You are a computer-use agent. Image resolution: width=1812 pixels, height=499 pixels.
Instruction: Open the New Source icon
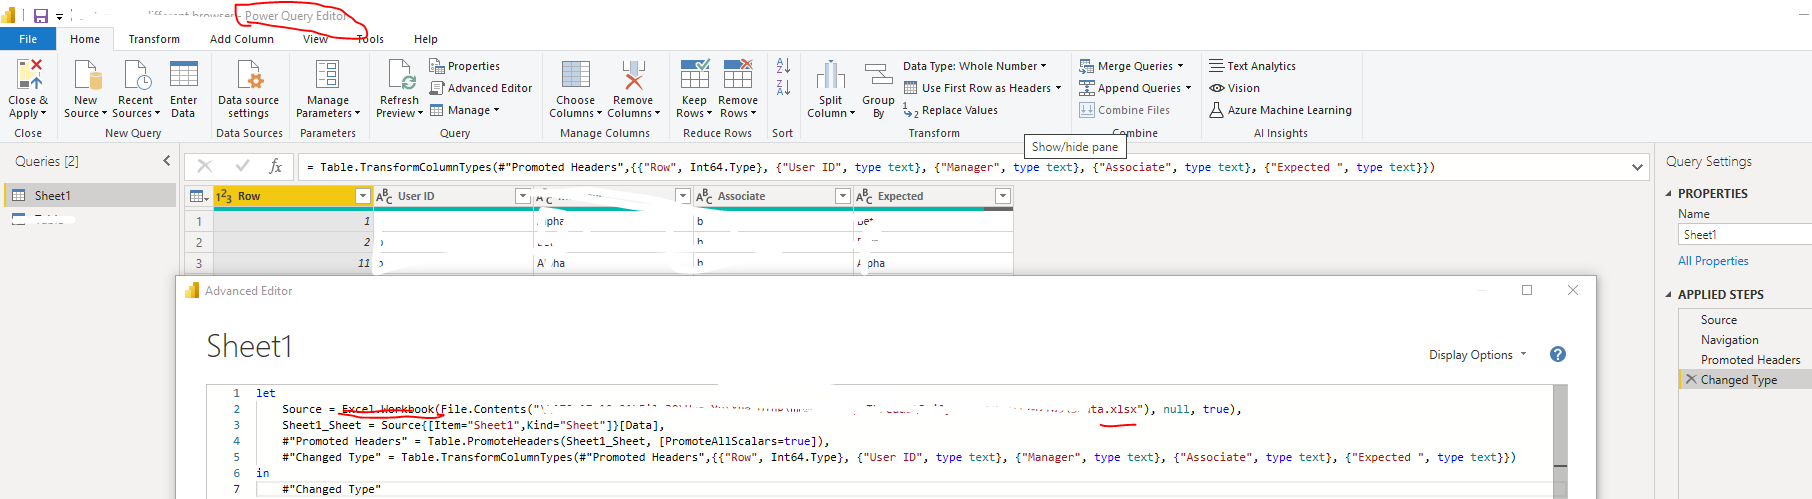point(87,75)
